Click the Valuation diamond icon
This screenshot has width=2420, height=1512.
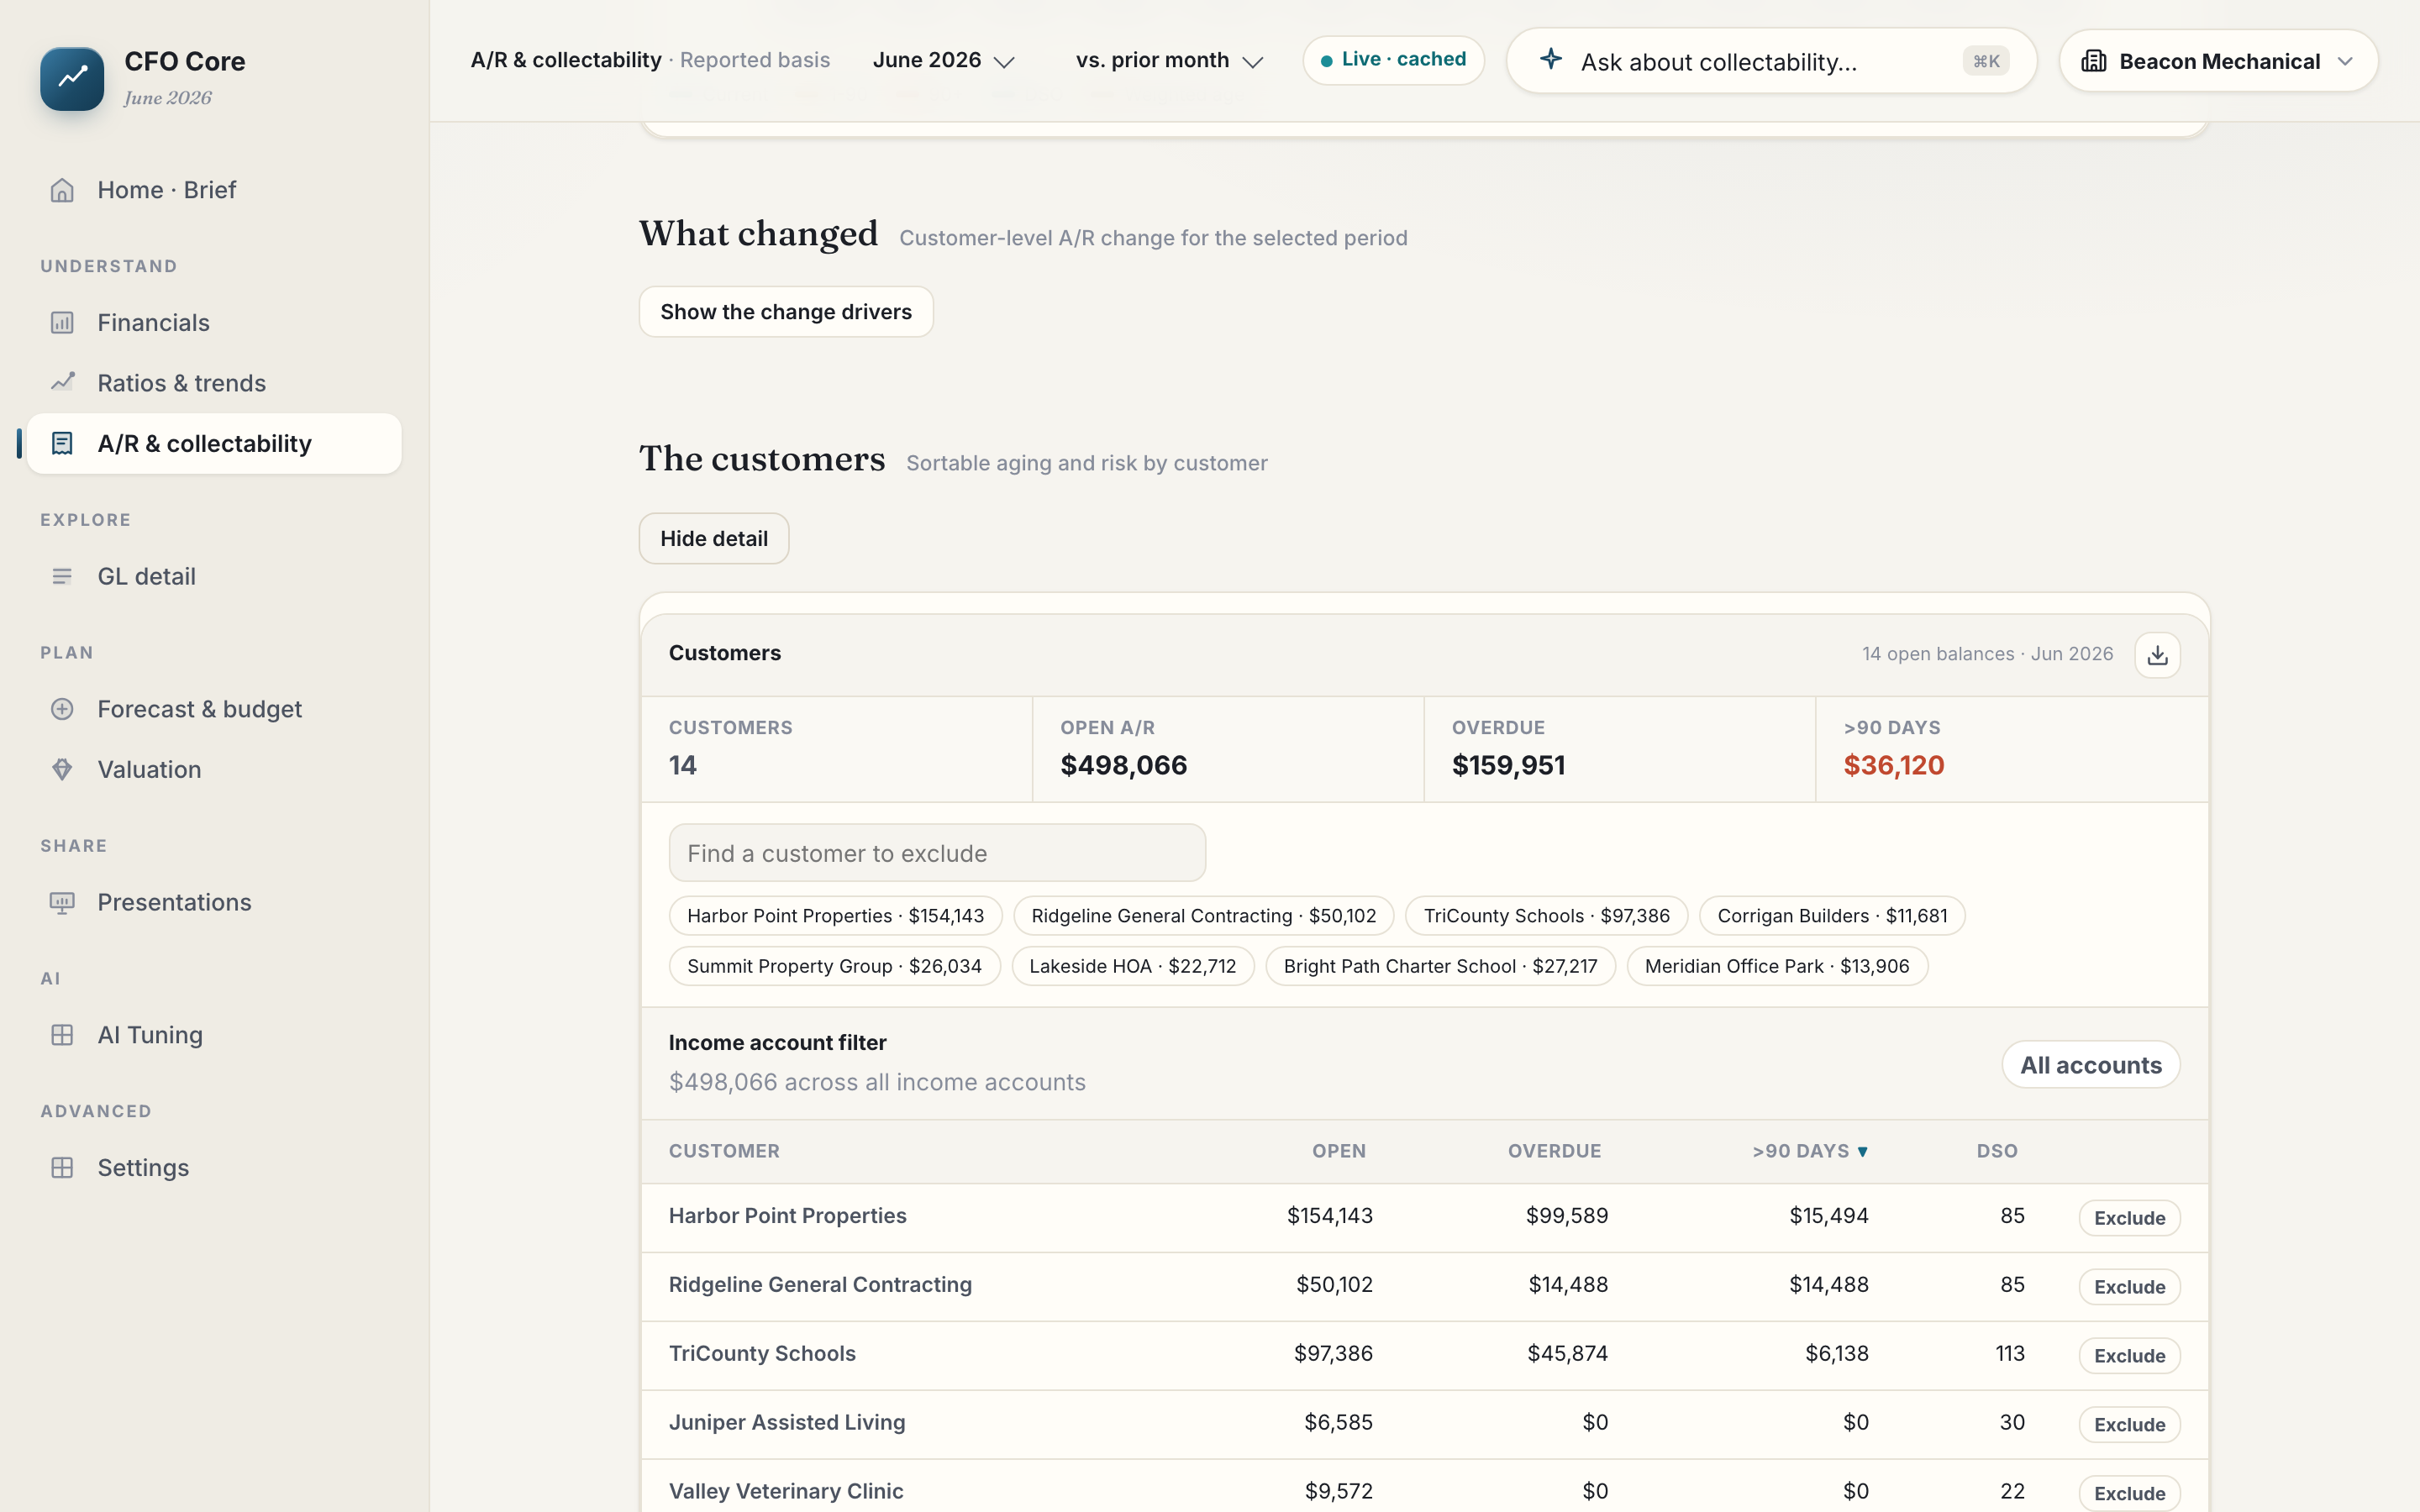pyautogui.click(x=62, y=770)
